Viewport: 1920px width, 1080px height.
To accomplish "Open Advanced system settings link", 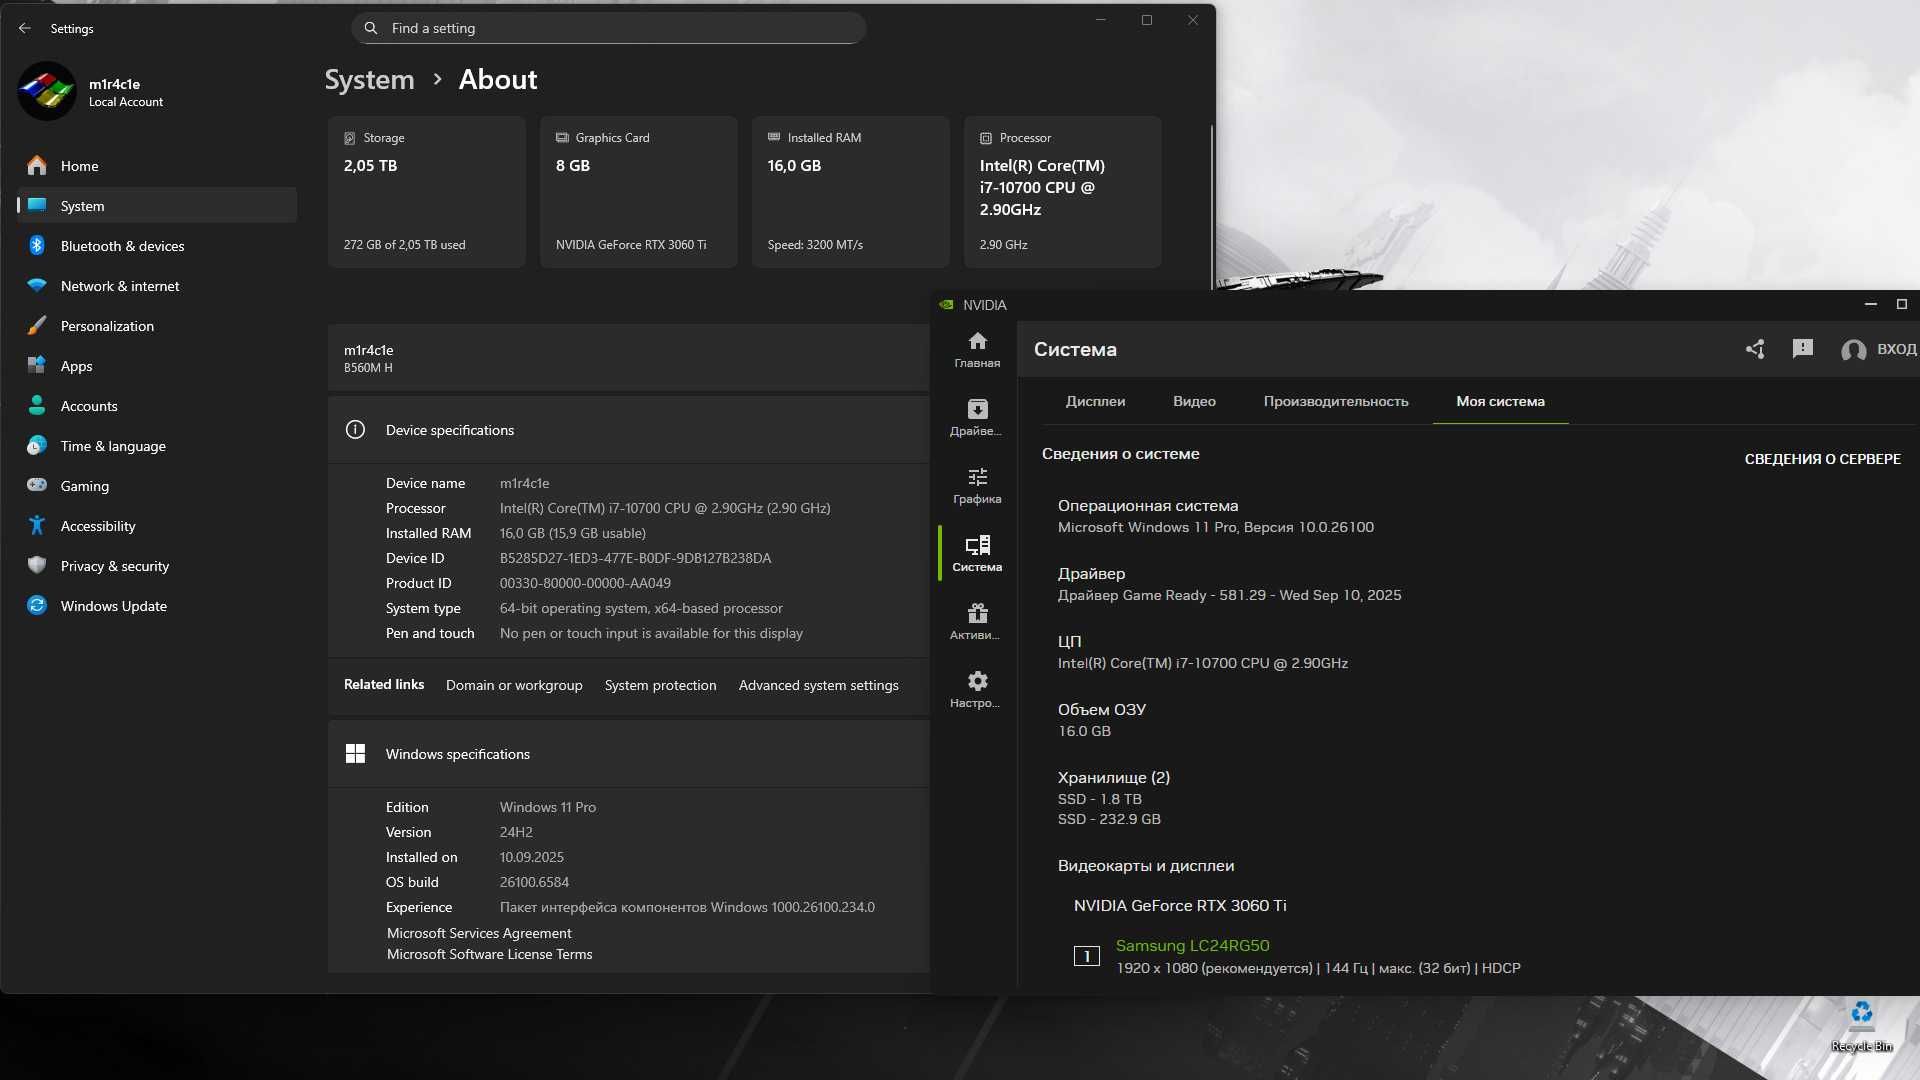I will point(818,685).
